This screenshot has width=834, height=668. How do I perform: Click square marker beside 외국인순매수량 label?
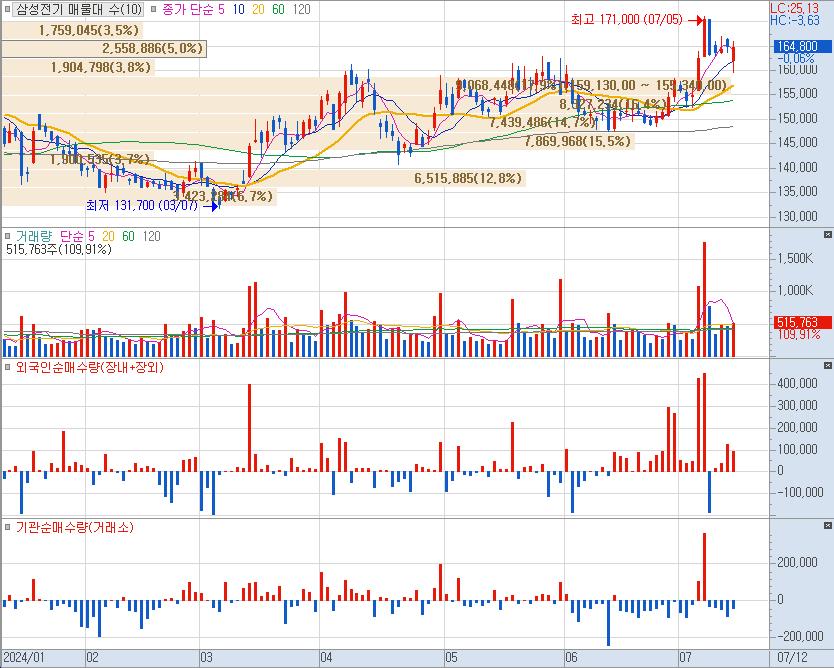tap(9, 367)
